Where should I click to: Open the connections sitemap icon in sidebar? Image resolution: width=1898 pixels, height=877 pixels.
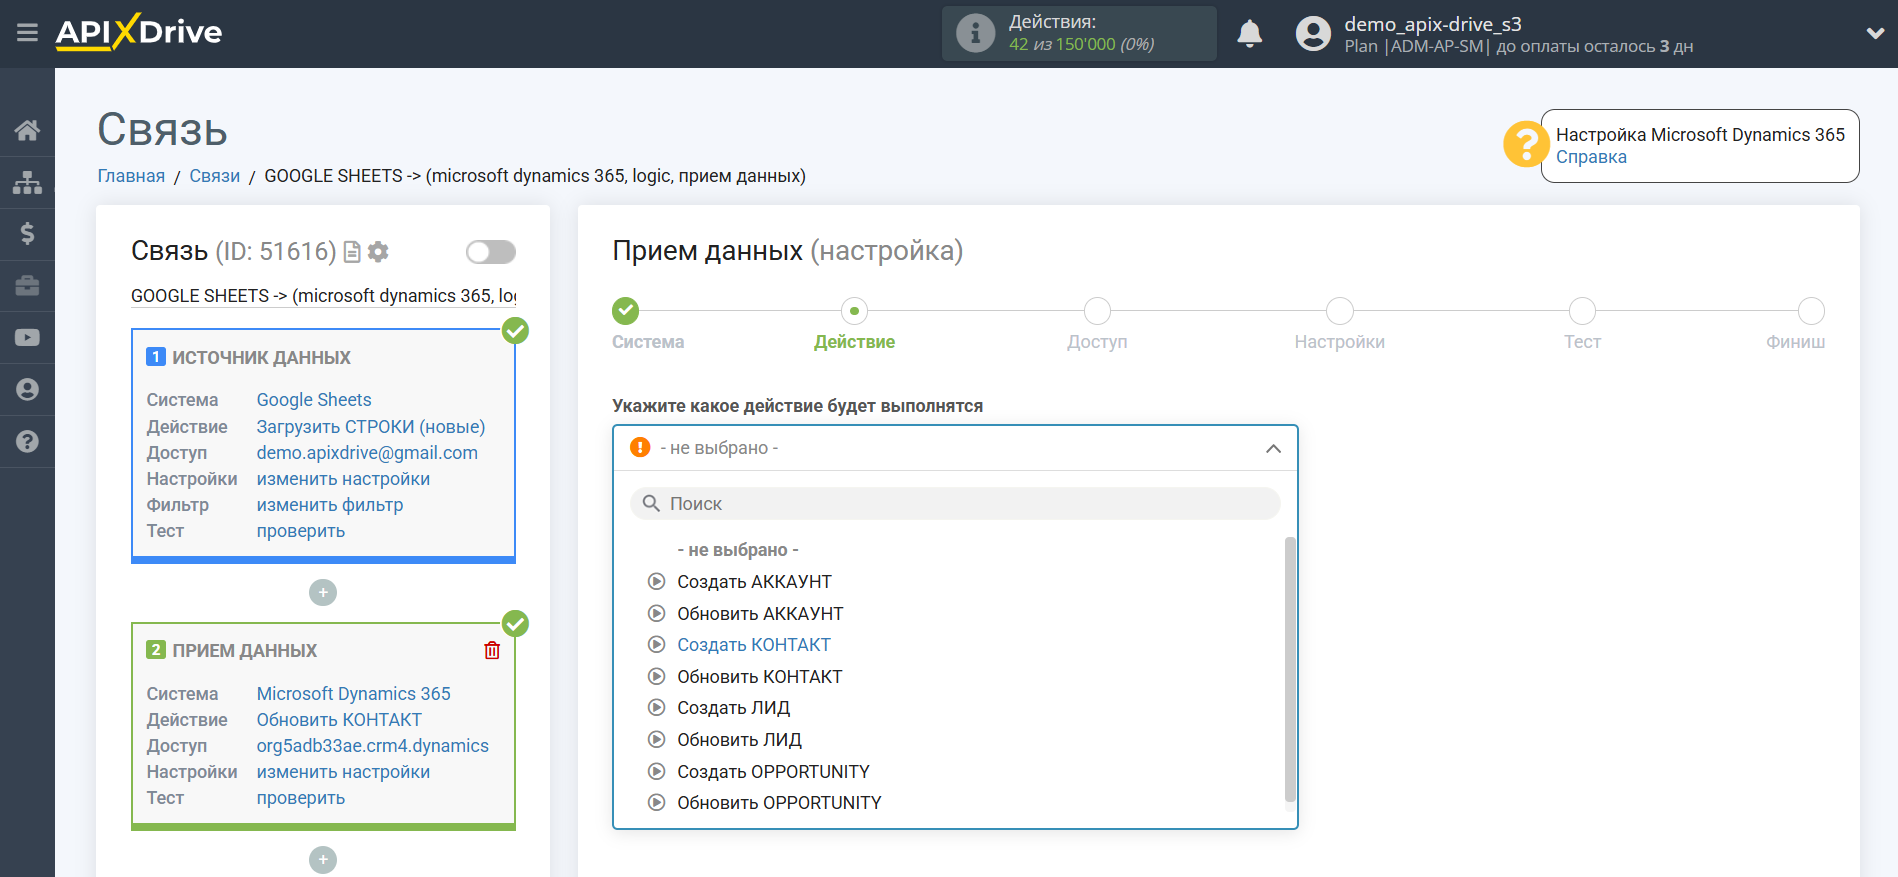coord(27,182)
